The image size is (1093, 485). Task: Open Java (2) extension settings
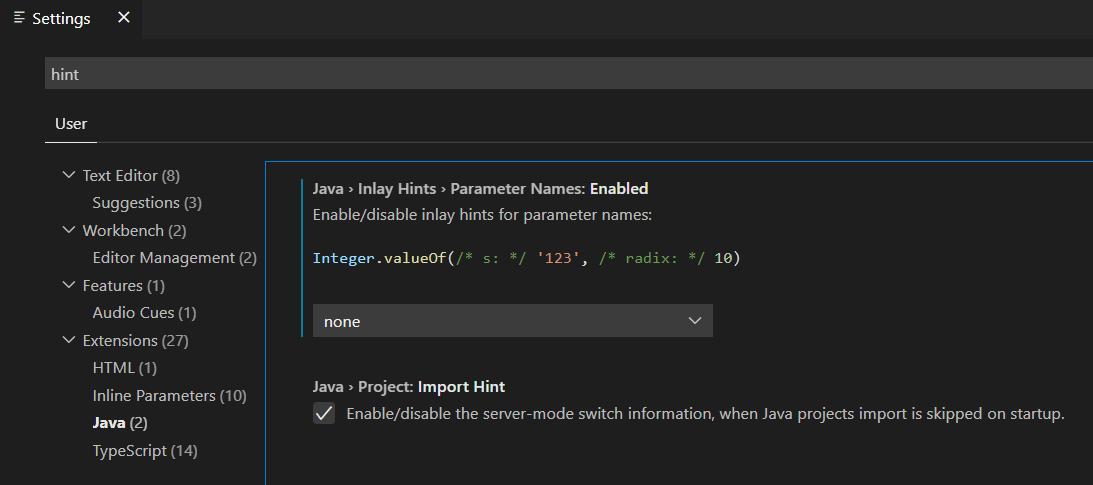click(x=120, y=423)
